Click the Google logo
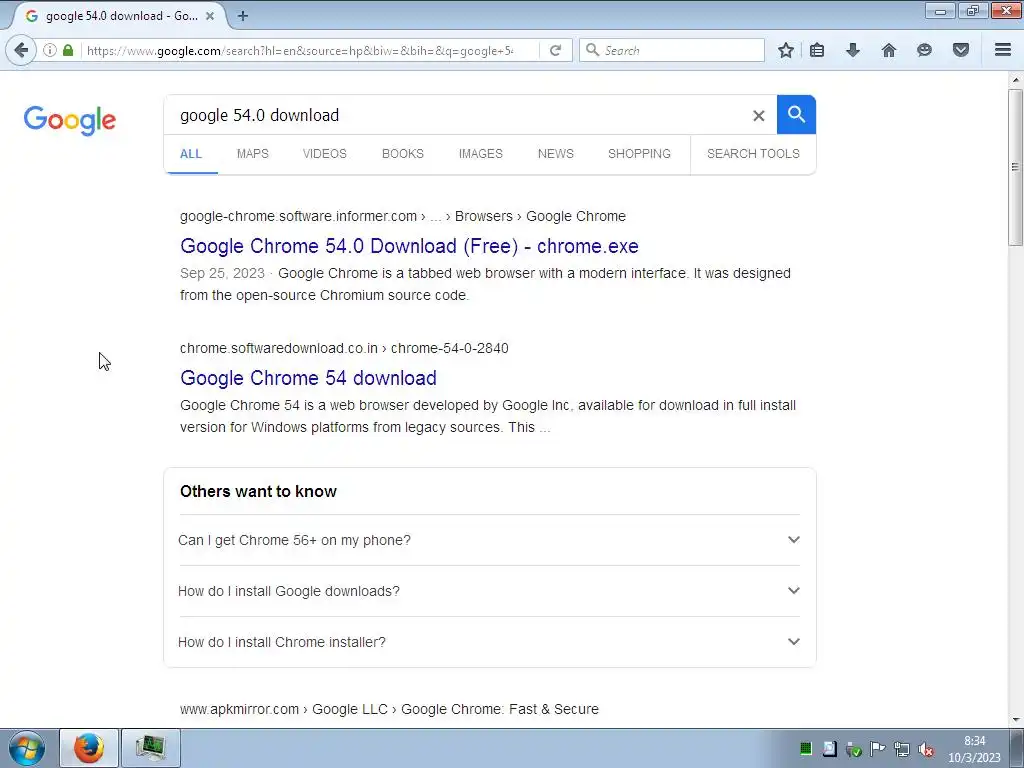This screenshot has height=768, width=1024. [x=70, y=120]
